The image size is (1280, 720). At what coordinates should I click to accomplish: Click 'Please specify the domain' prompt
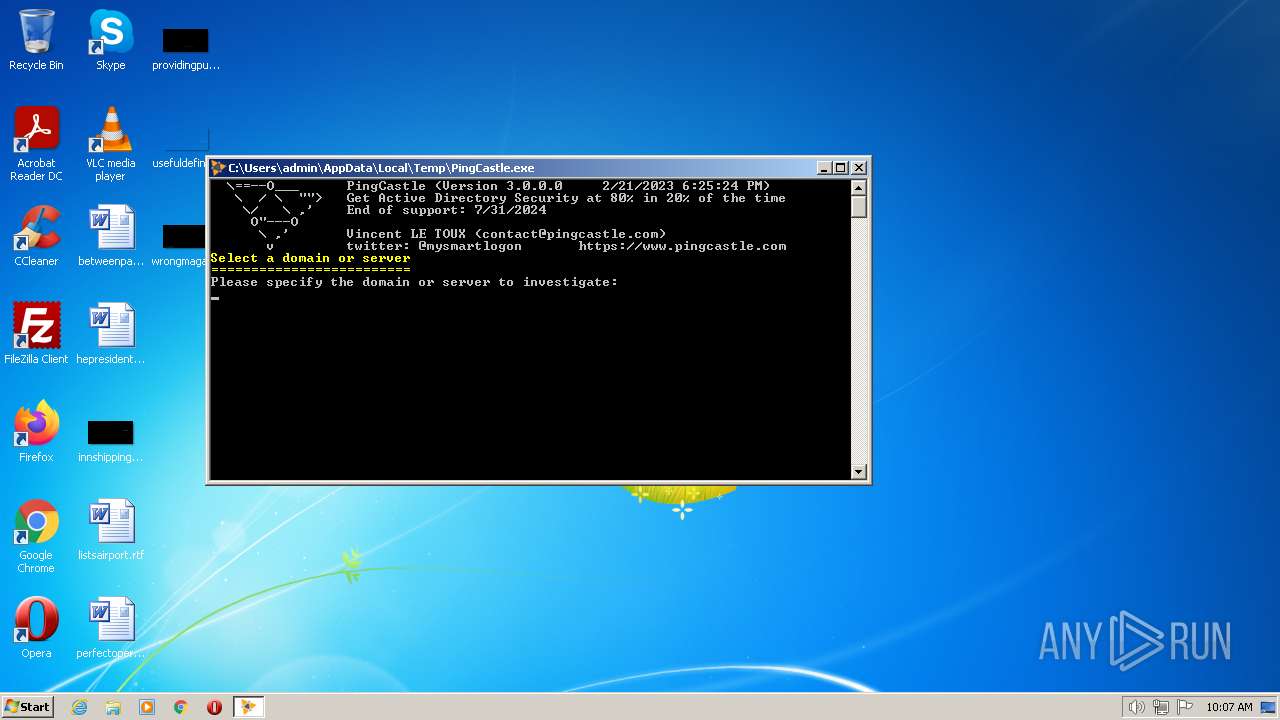(x=414, y=282)
